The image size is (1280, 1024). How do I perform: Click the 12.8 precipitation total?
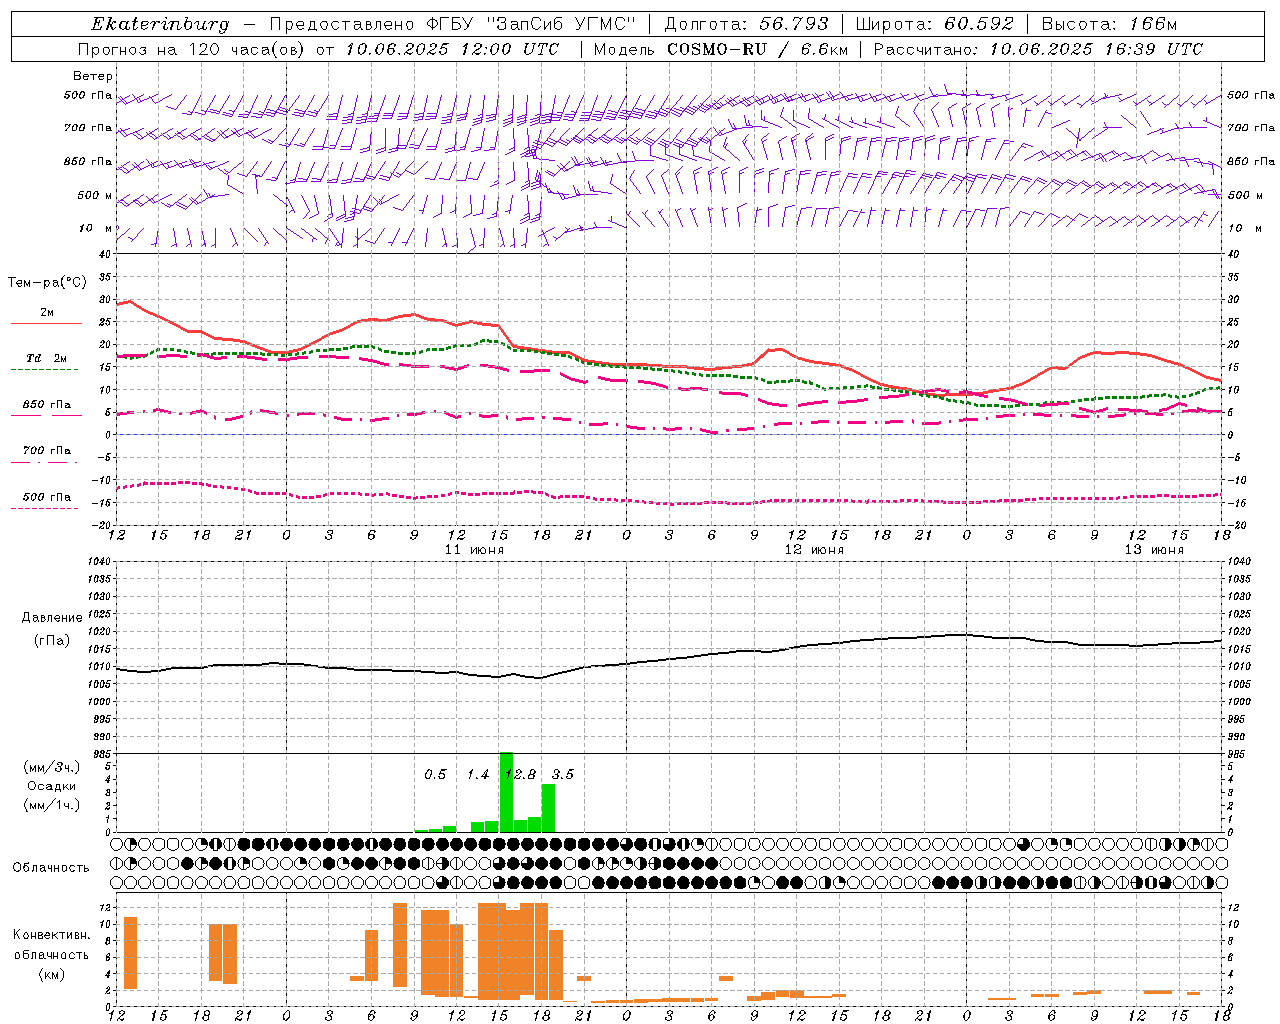(x=521, y=775)
